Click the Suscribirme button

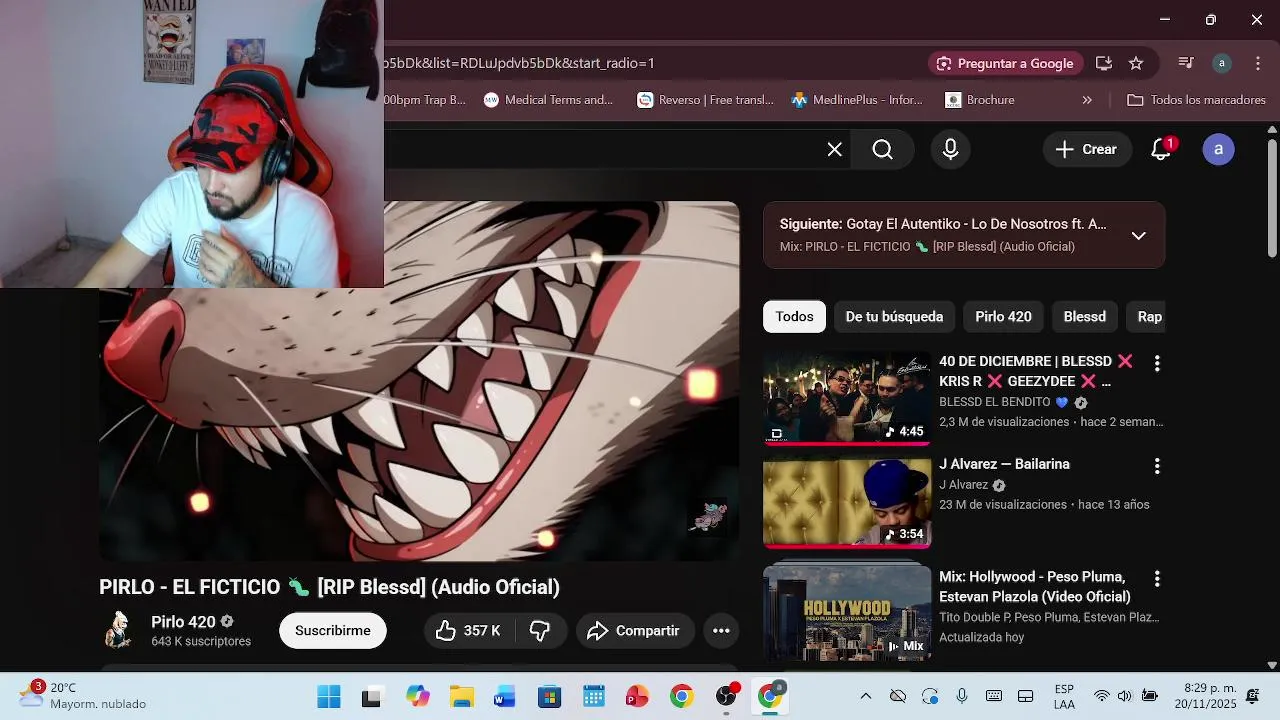tap(333, 631)
